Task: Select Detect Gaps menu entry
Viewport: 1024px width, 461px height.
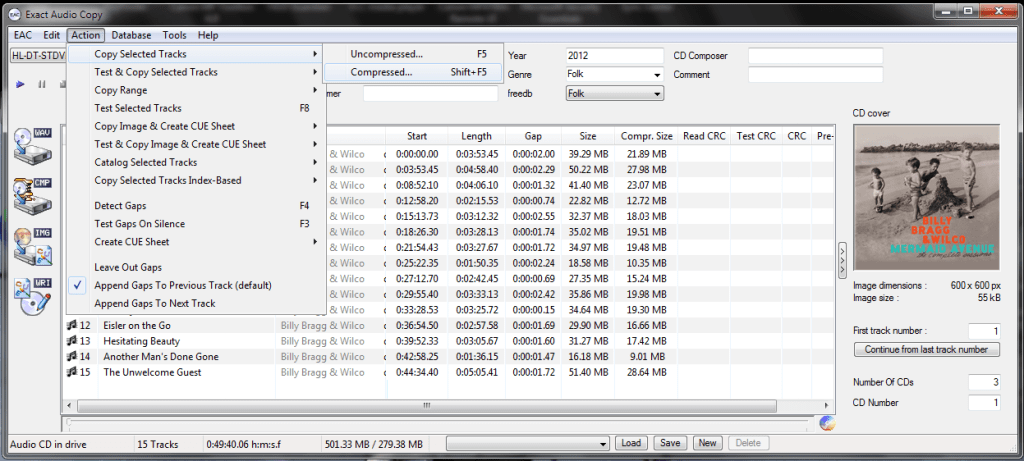Action: [196, 206]
